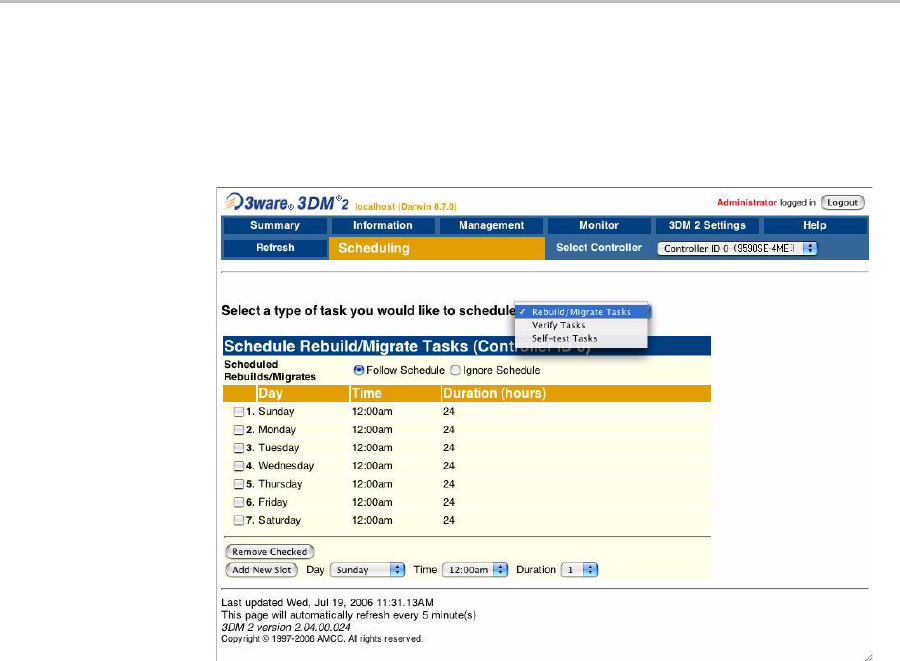
Task: Open the Summary menu
Action: point(274,225)
